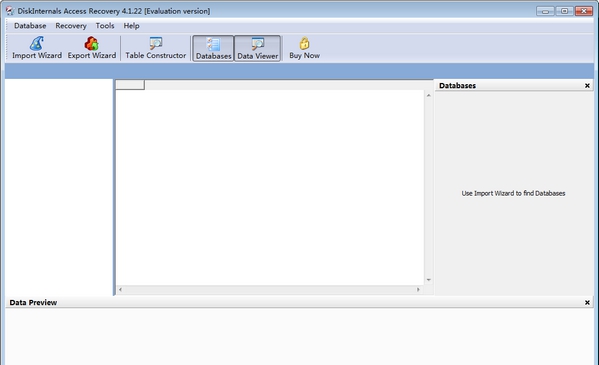Screen dimensions: 599x365
Task: Open the Tools menu
Action: pos(105,26)
